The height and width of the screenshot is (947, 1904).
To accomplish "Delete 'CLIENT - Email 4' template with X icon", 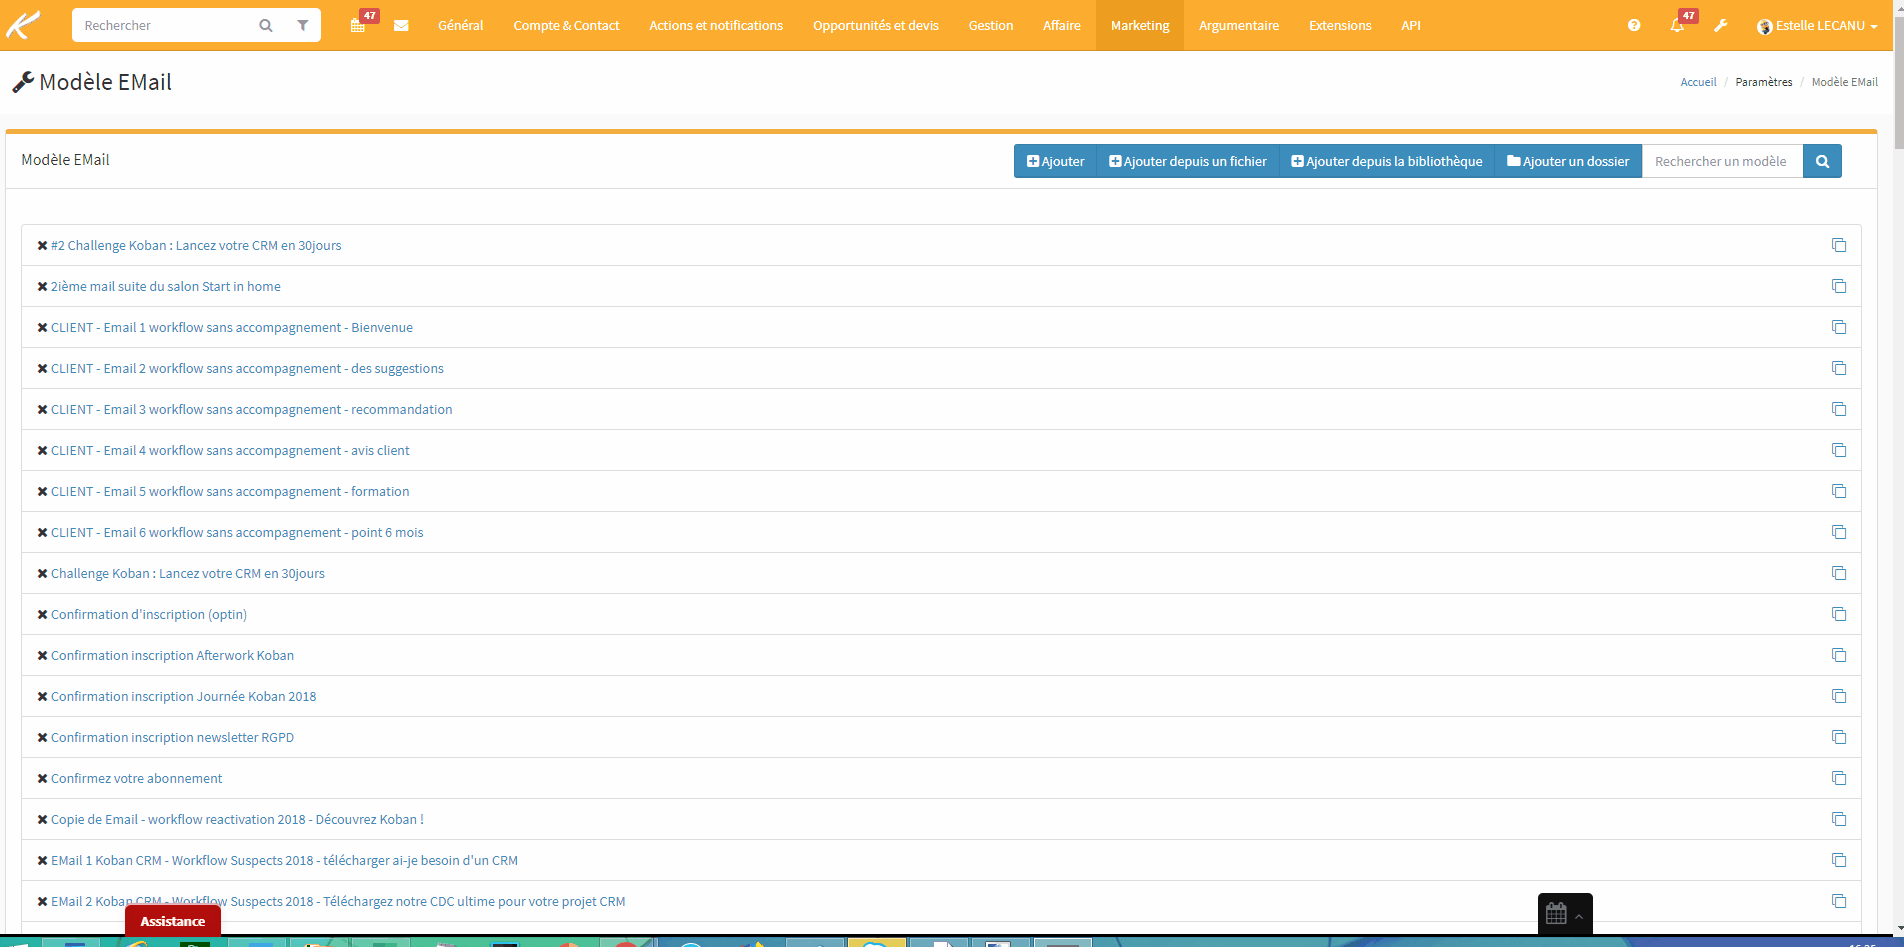I will pyautogui.click(x=42, y=450).
